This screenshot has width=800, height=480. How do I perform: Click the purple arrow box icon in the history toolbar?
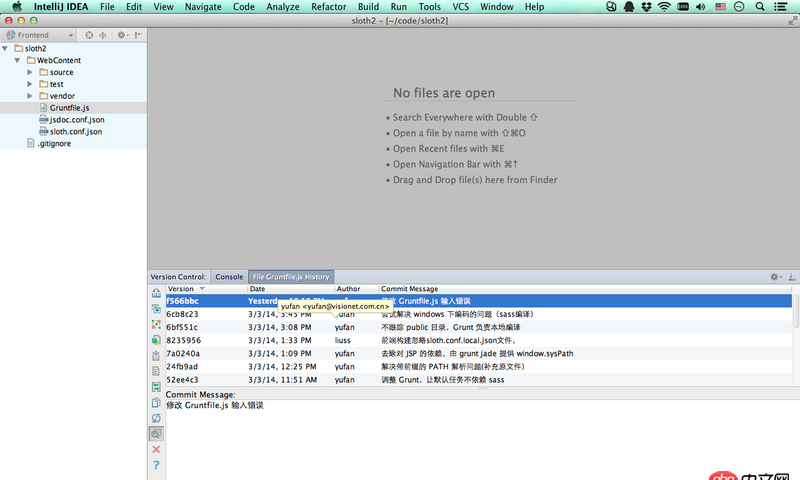[x=156, y=356]
